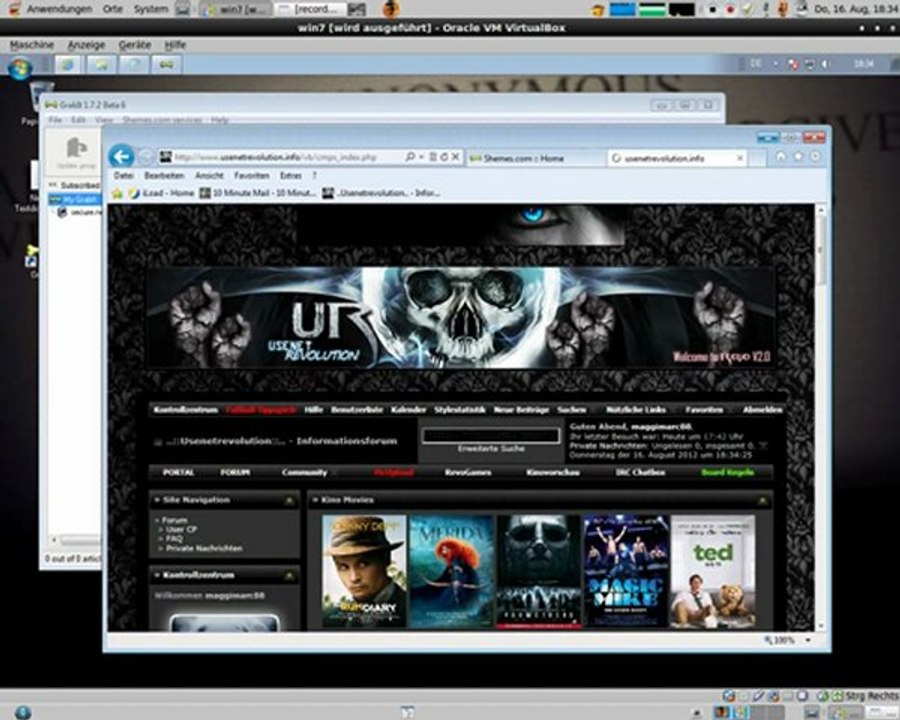Select My GrabIt in GrabIt tree
Screen dimensions: 900x720
point(75,199)
